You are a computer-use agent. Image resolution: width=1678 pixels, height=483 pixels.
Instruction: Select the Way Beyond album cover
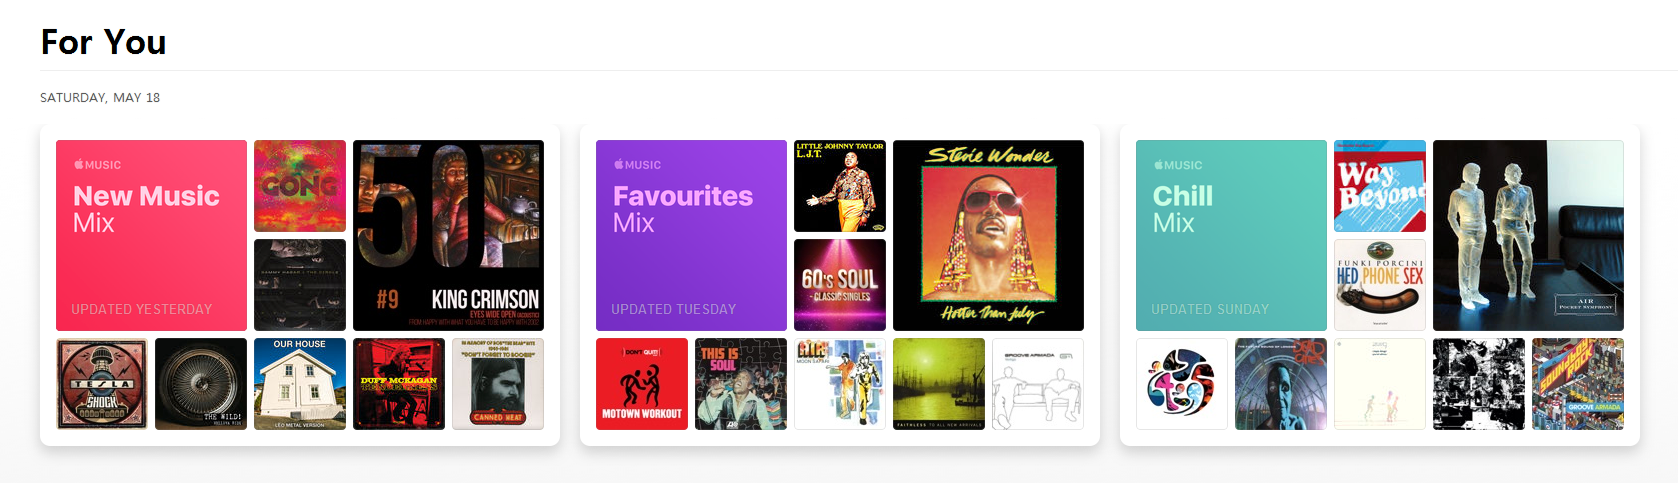pyautogui.click(x=1380, y=186)
